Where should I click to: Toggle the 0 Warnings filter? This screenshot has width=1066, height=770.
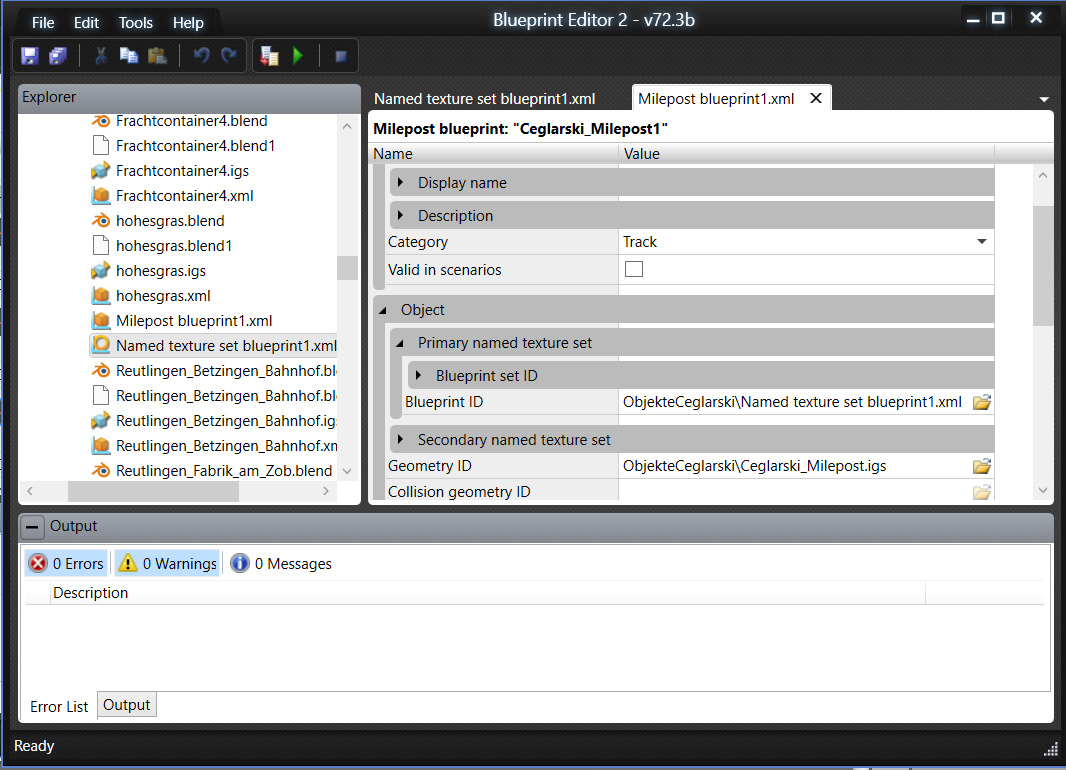coord(167,564)
